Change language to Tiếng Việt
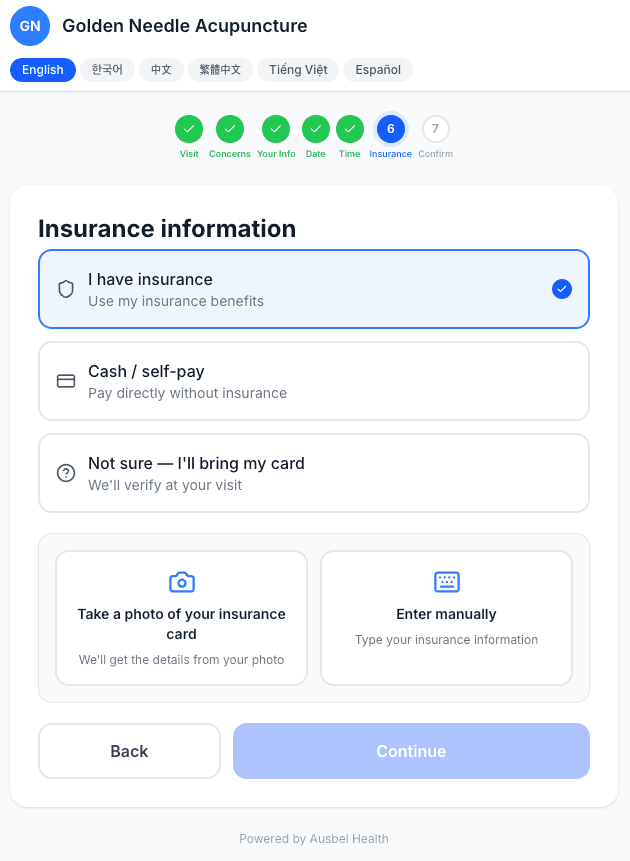This screenshot has width=630, height=861. [297, 70]
